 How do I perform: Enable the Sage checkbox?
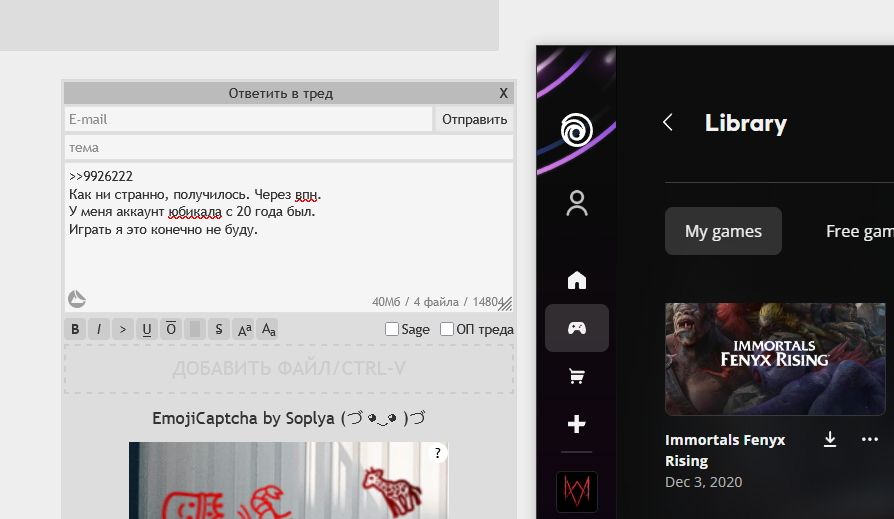392,329
